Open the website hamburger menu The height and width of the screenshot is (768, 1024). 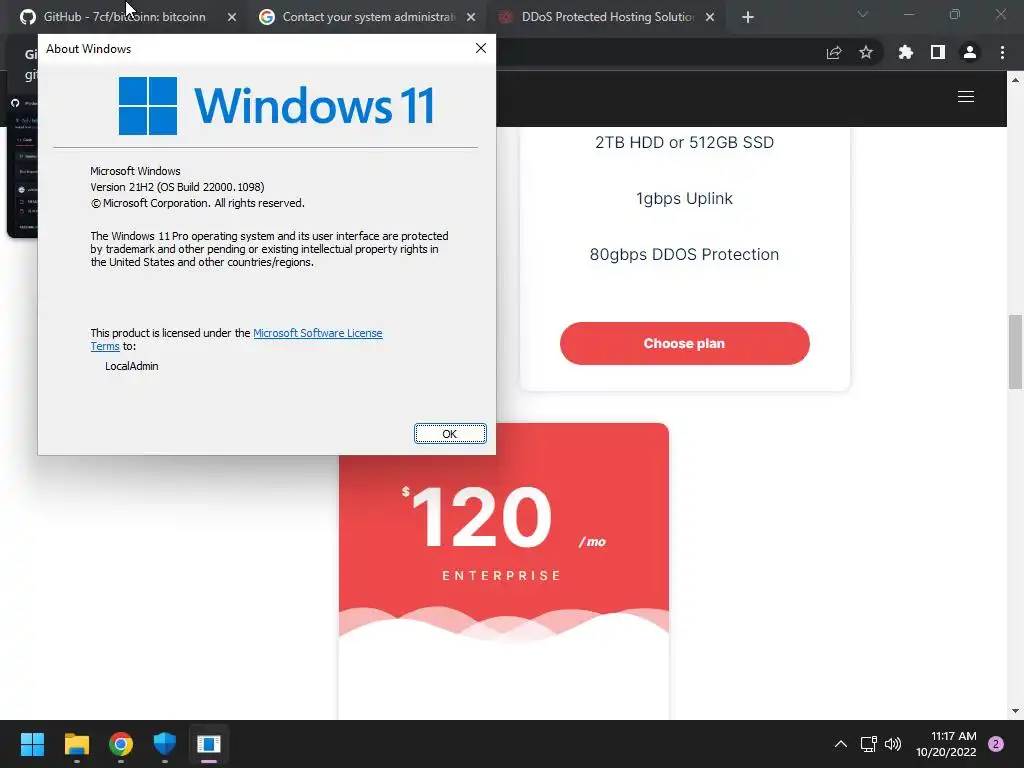point(966,97)
